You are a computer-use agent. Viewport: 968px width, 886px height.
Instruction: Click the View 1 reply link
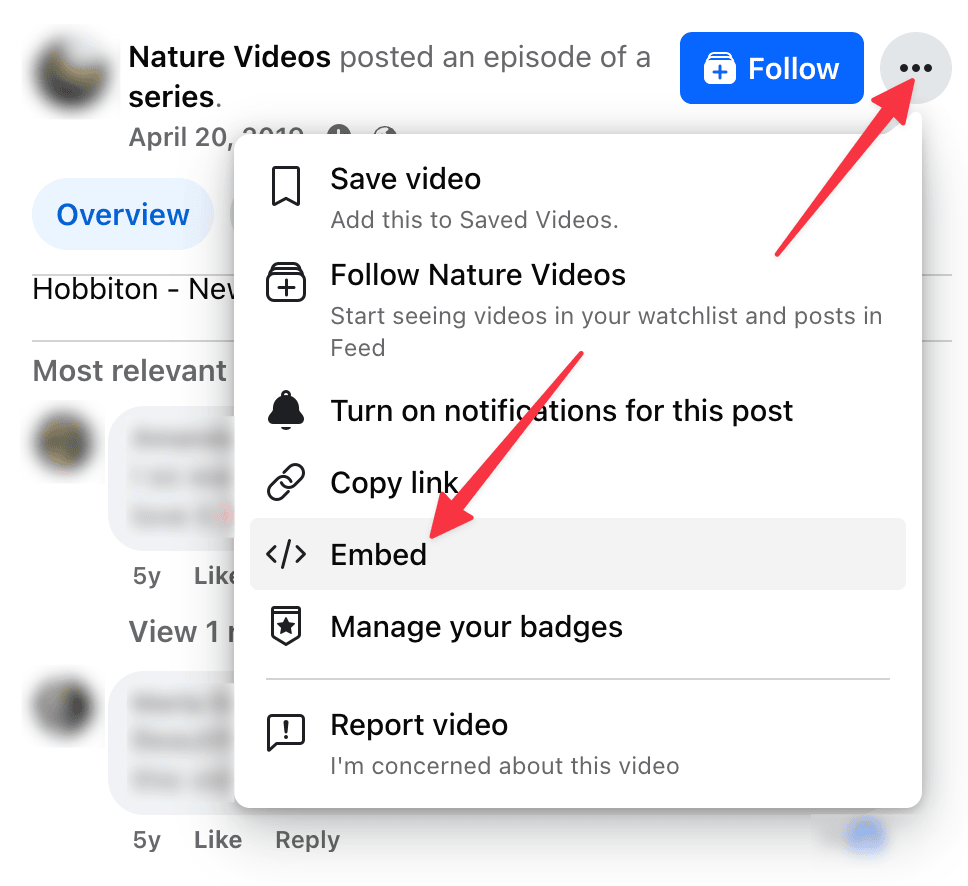[x=182, y=632]
